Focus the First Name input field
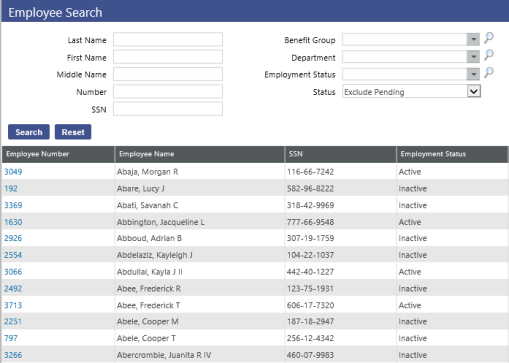 [x=168, y=57]
